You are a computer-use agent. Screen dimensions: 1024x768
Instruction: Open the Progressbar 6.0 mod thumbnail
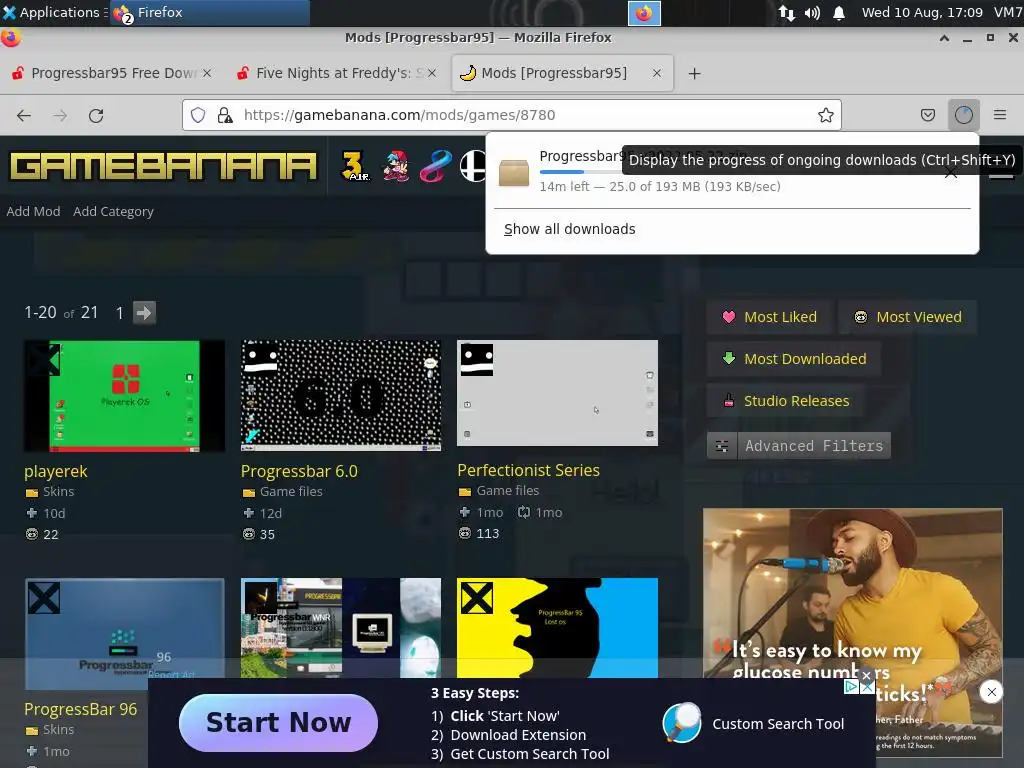(341, 396)
